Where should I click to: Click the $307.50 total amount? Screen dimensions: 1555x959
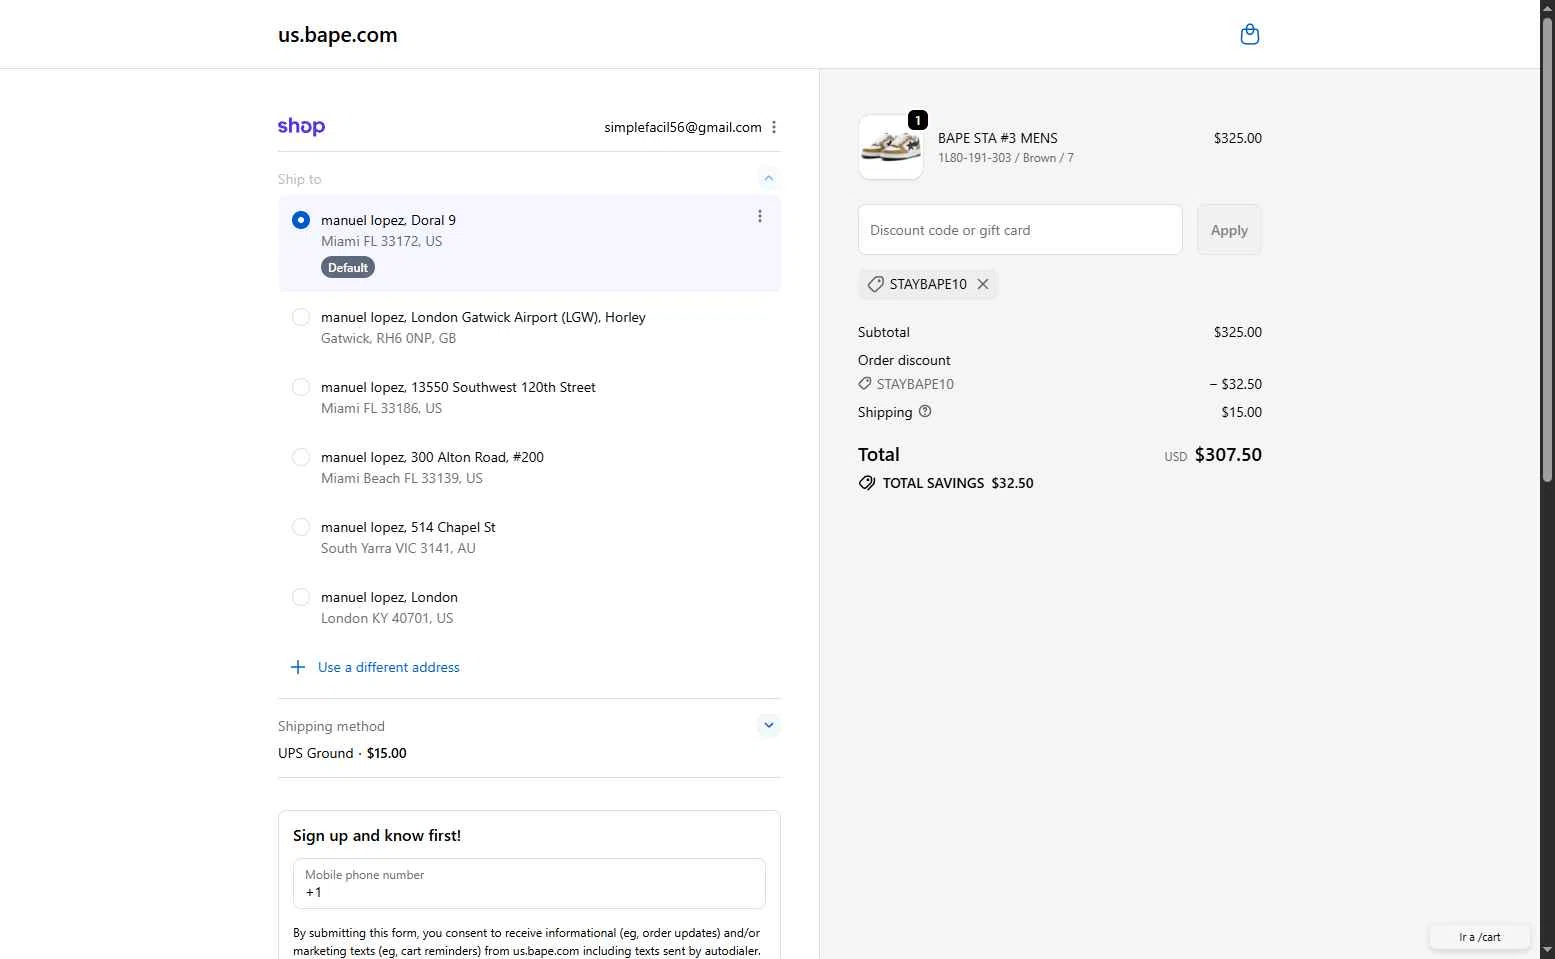click(x=1228, y=455)
